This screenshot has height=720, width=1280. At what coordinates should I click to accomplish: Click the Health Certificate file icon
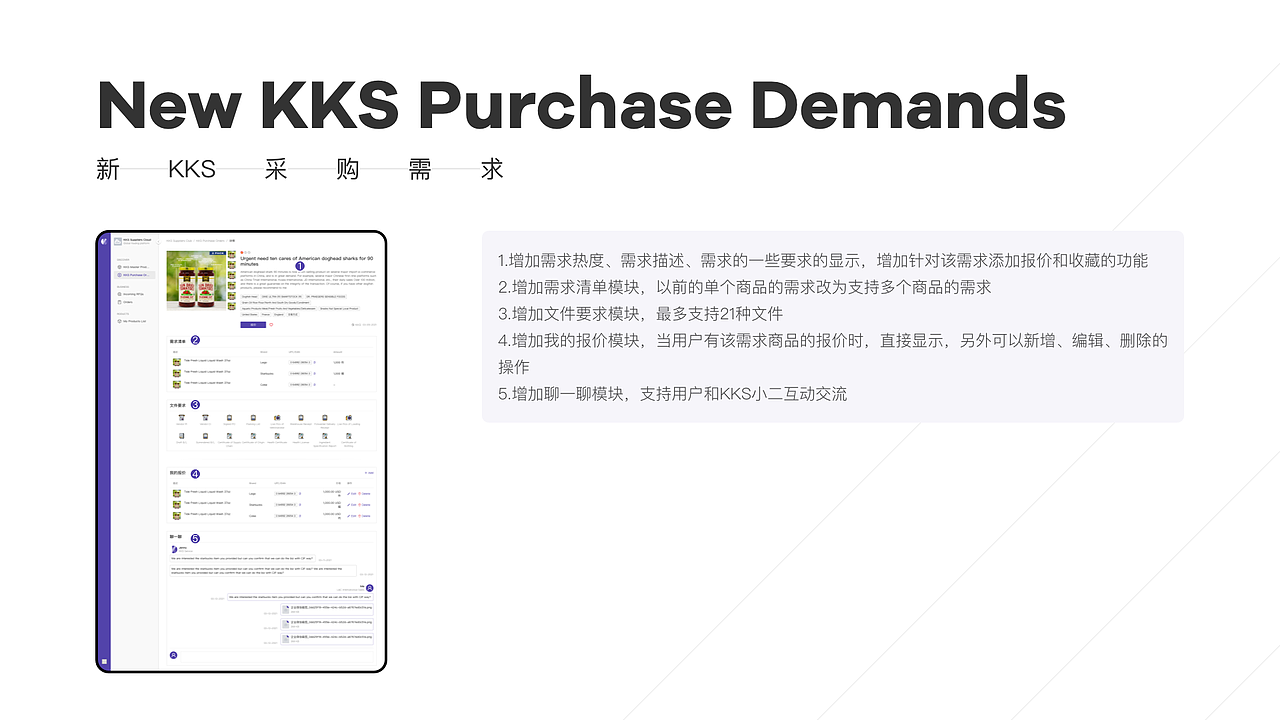pos(277,438)
